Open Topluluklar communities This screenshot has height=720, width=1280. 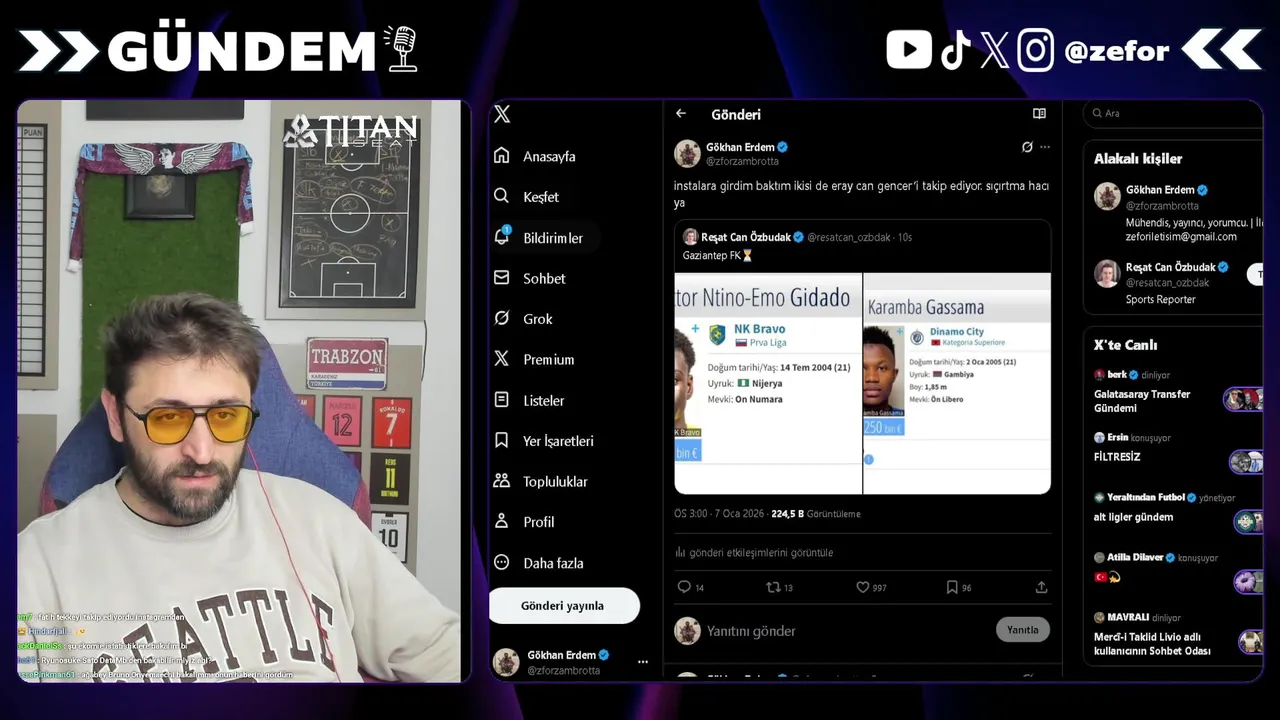pos(541,481)
